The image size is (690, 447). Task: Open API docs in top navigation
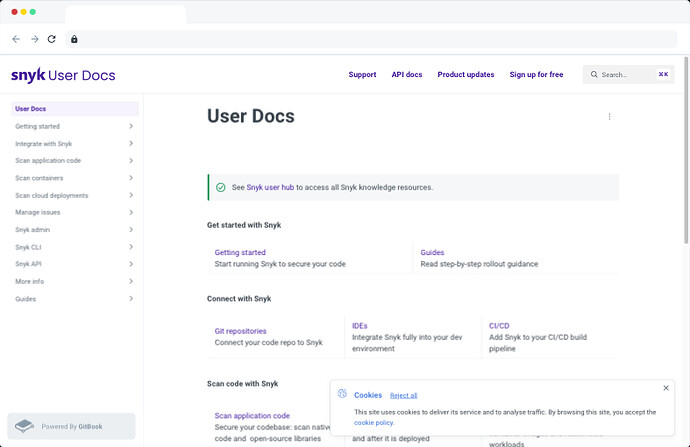point(407,74)
